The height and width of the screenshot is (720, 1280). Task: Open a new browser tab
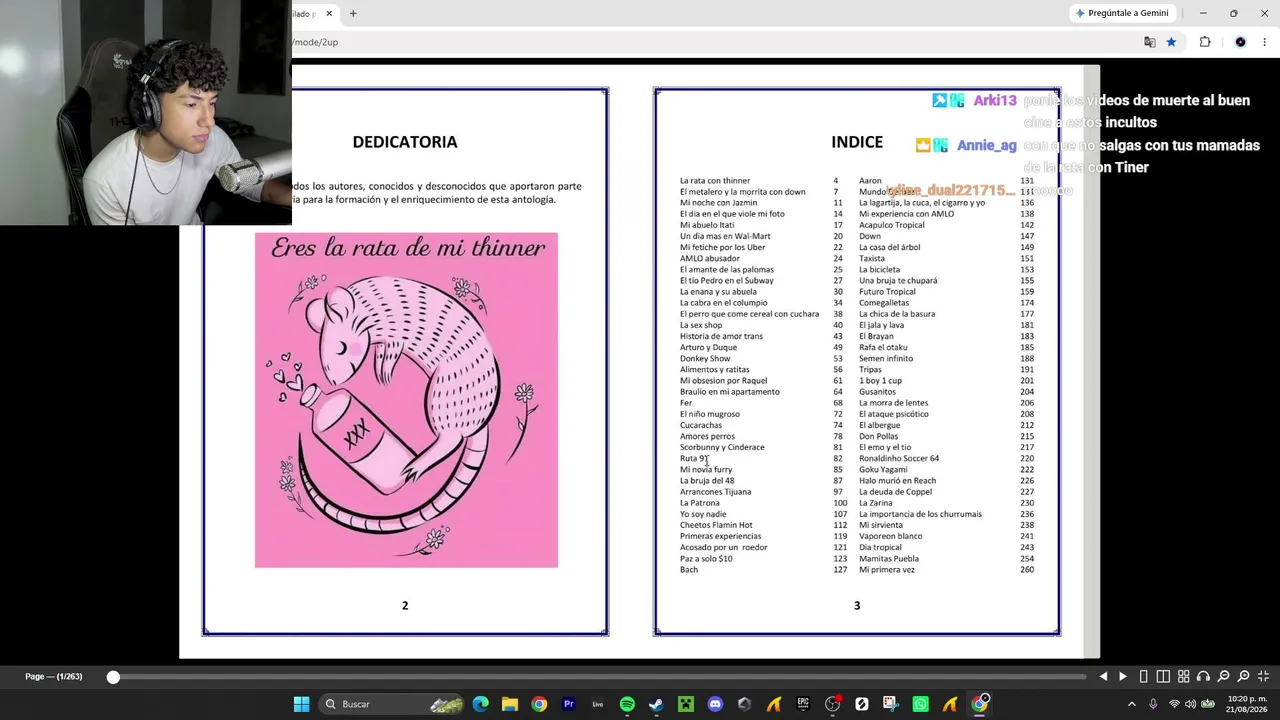[x=353, y=13]
